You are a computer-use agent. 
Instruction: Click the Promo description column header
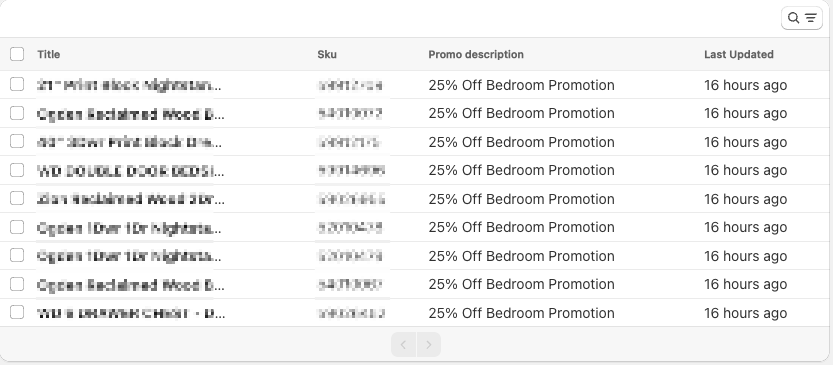tap(476, 54)
